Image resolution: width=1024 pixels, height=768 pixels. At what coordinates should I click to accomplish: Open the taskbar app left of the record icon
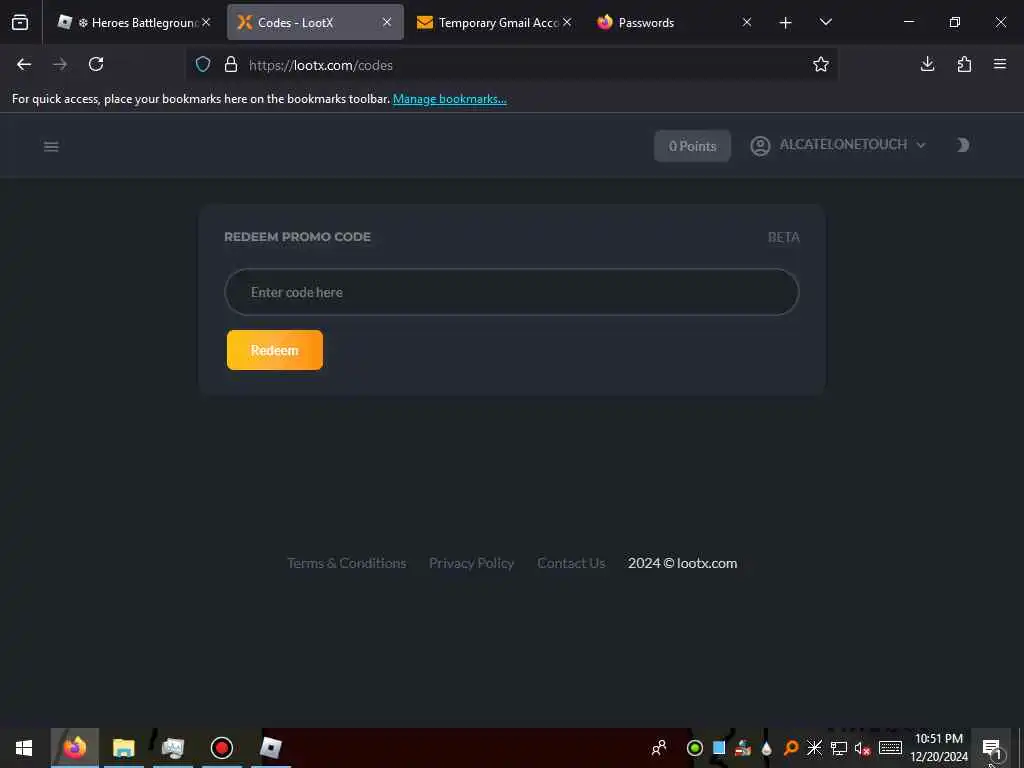click(x=172, y=748)
